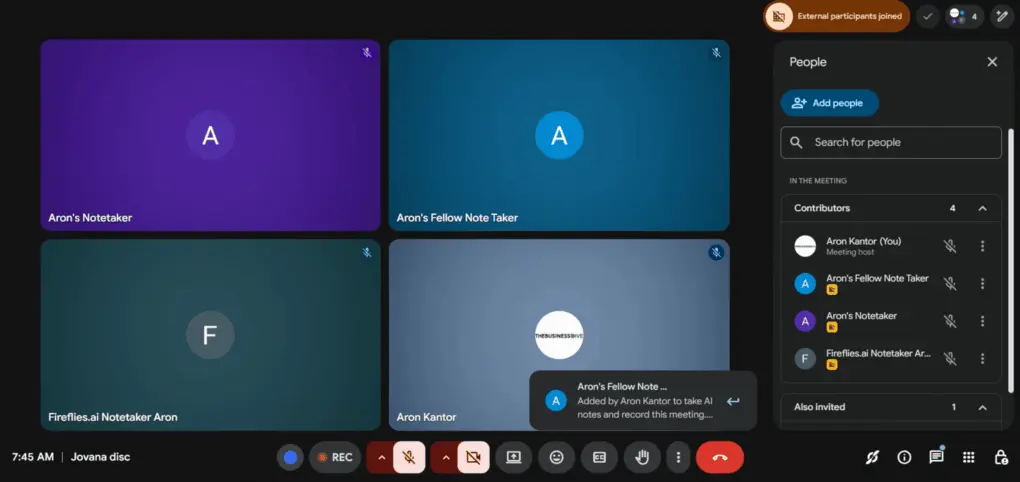Click the blue circle button in the bottom toolbar
The width and height of the screenshot is (1020, 482).
[290, 457]
